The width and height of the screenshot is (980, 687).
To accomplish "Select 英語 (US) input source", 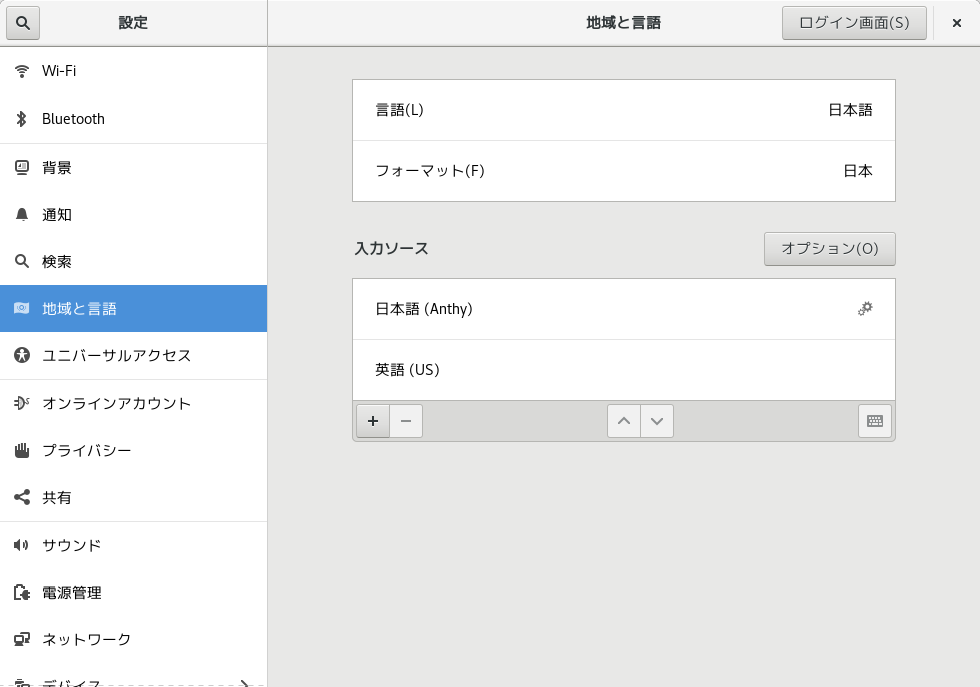I will click(623, 370).
